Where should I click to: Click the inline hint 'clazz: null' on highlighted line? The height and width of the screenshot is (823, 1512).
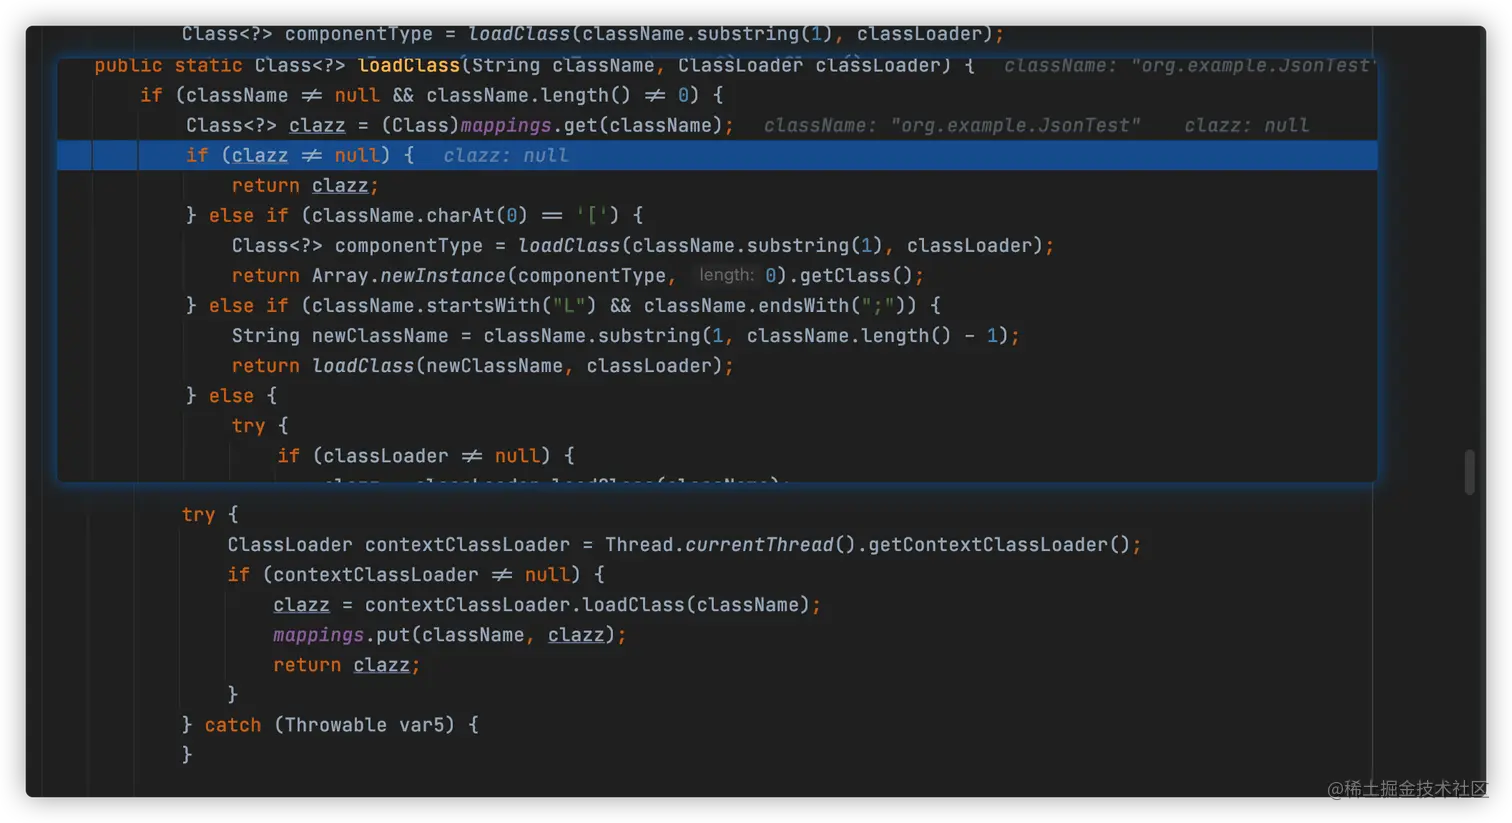(505, 155)
